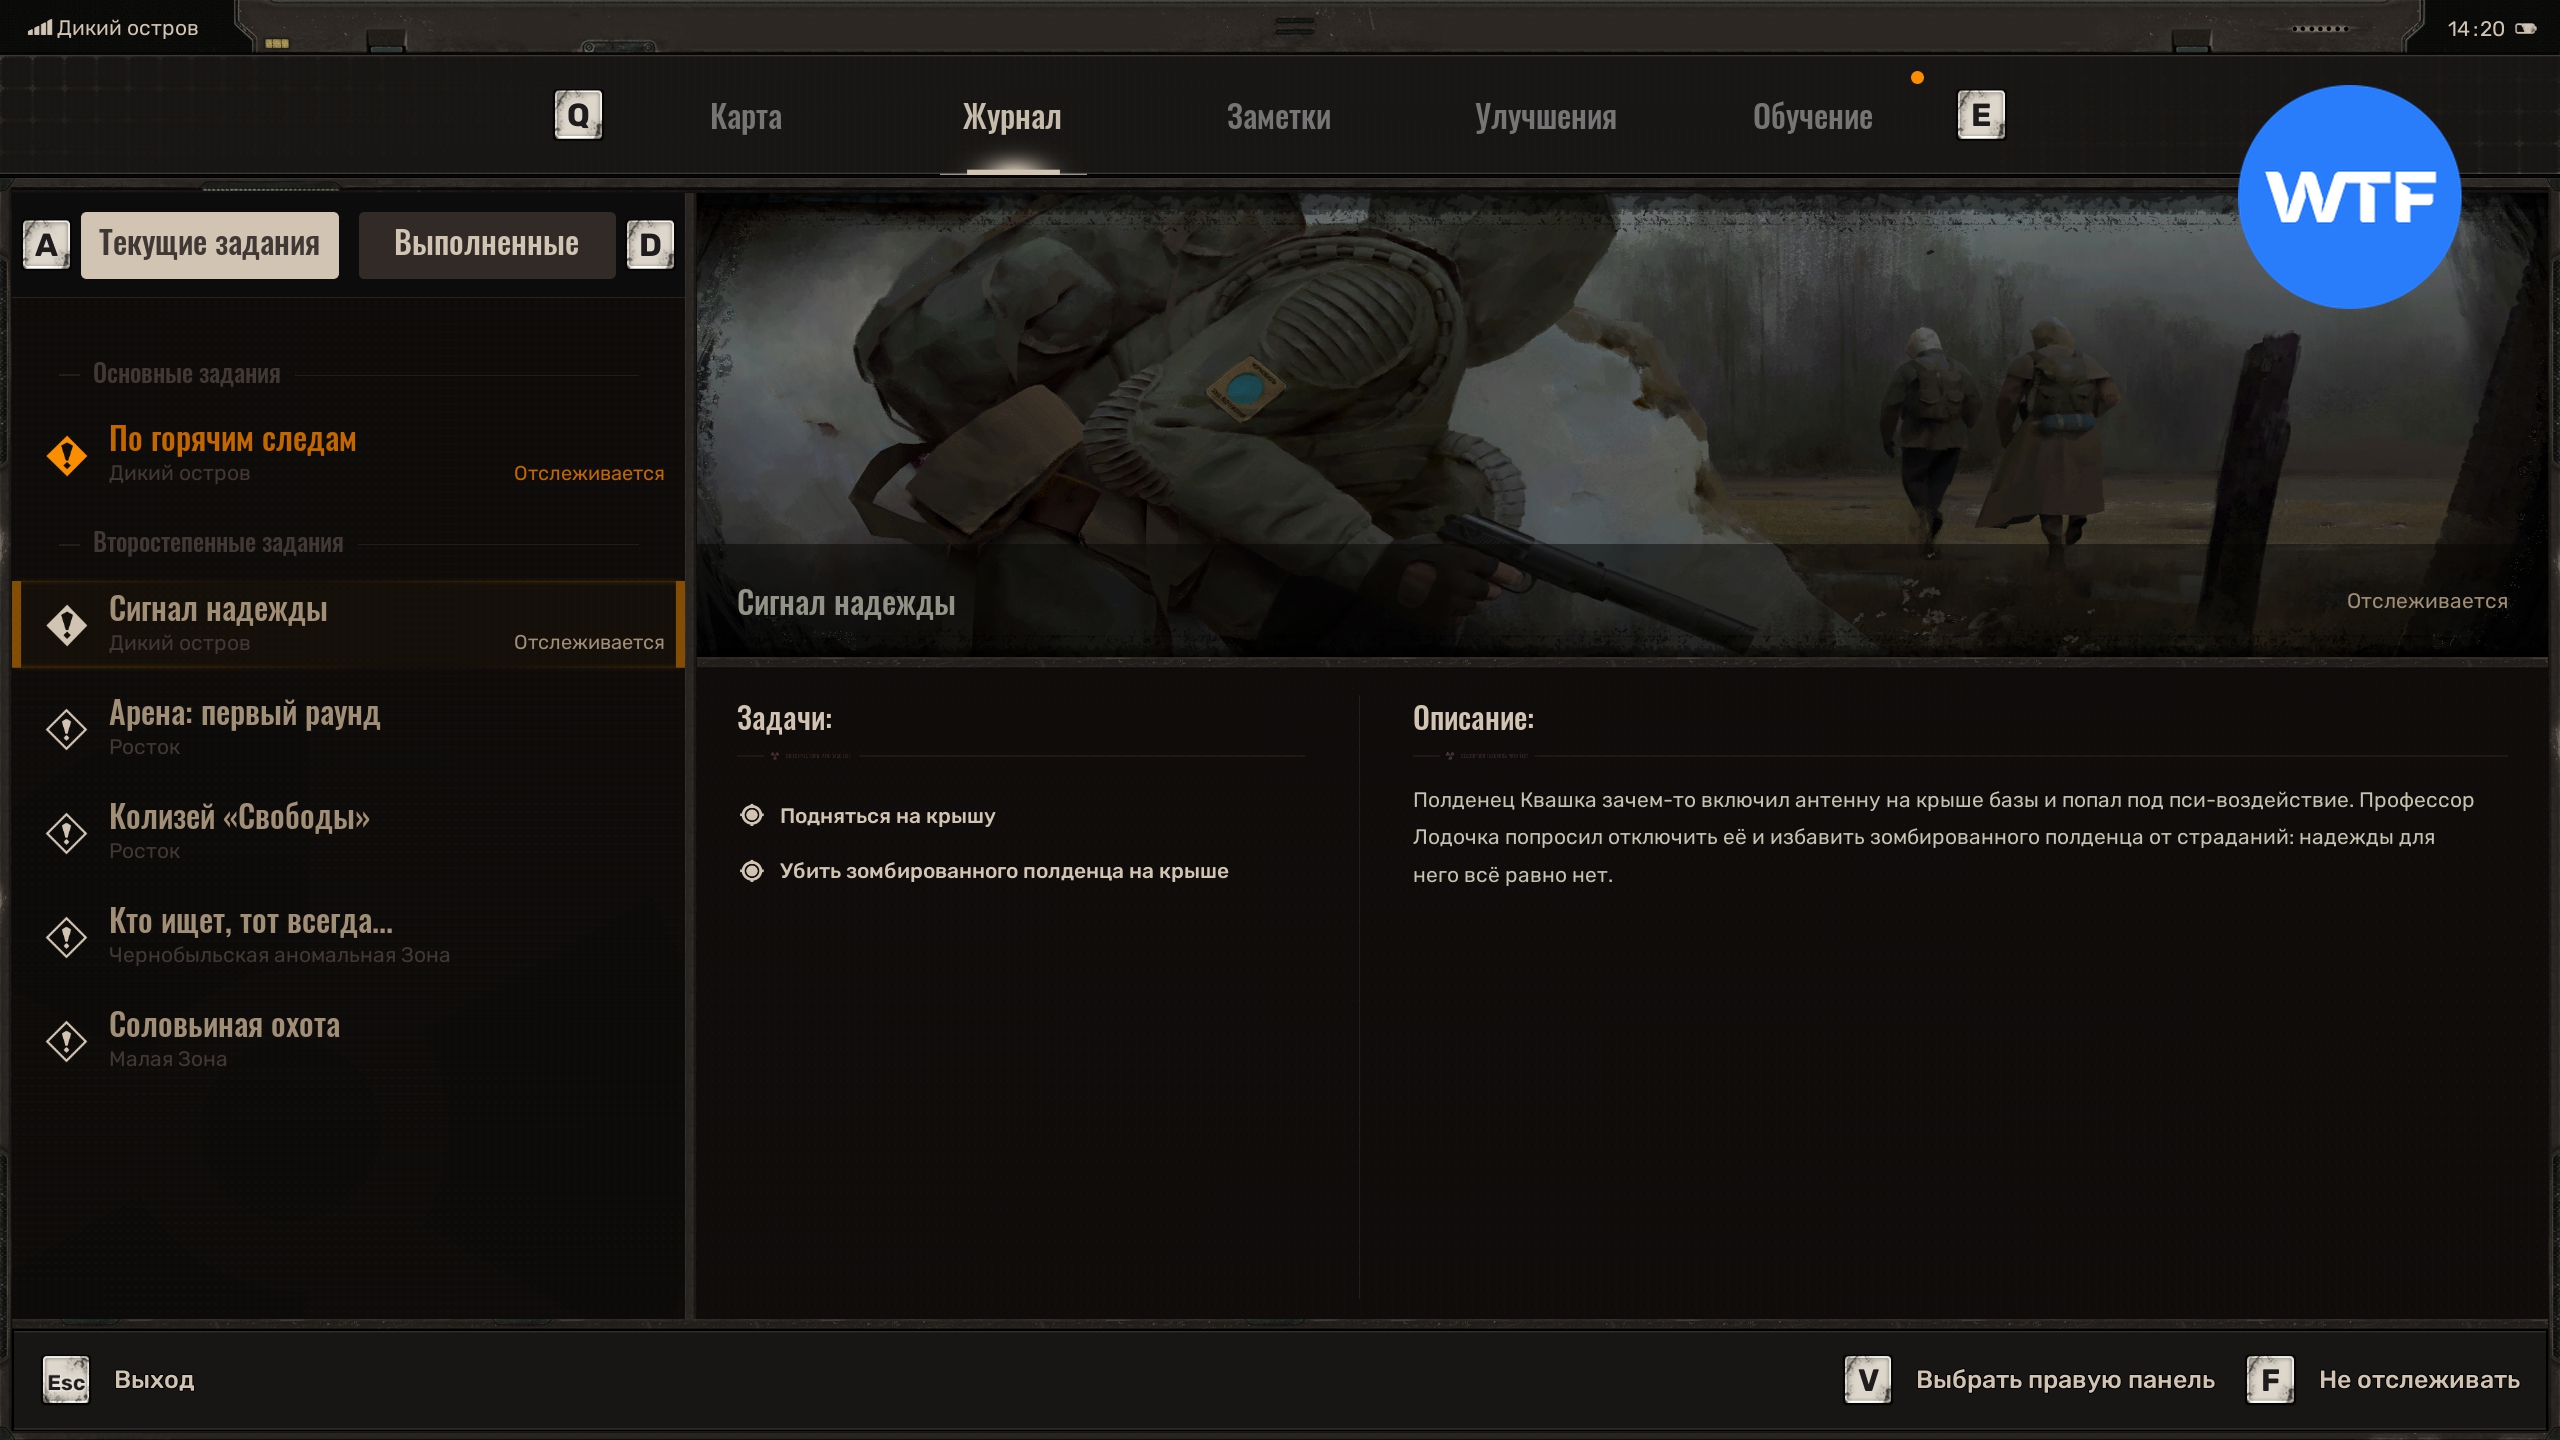
Task: Open the Карта tab
Action: click(x=745, y=117)
